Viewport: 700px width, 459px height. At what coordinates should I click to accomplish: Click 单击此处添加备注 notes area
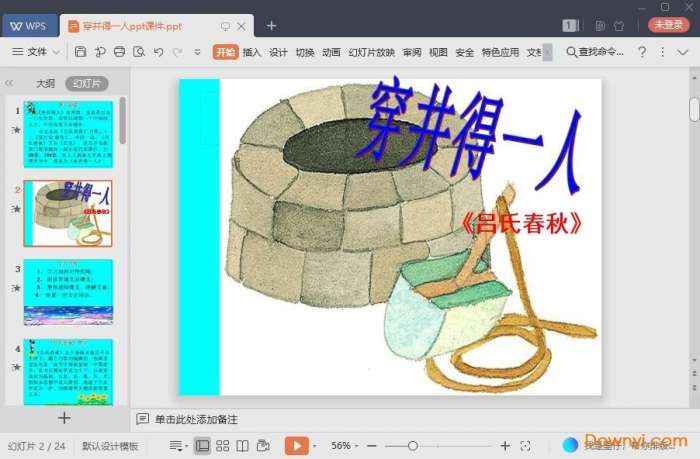click(196, 419)
